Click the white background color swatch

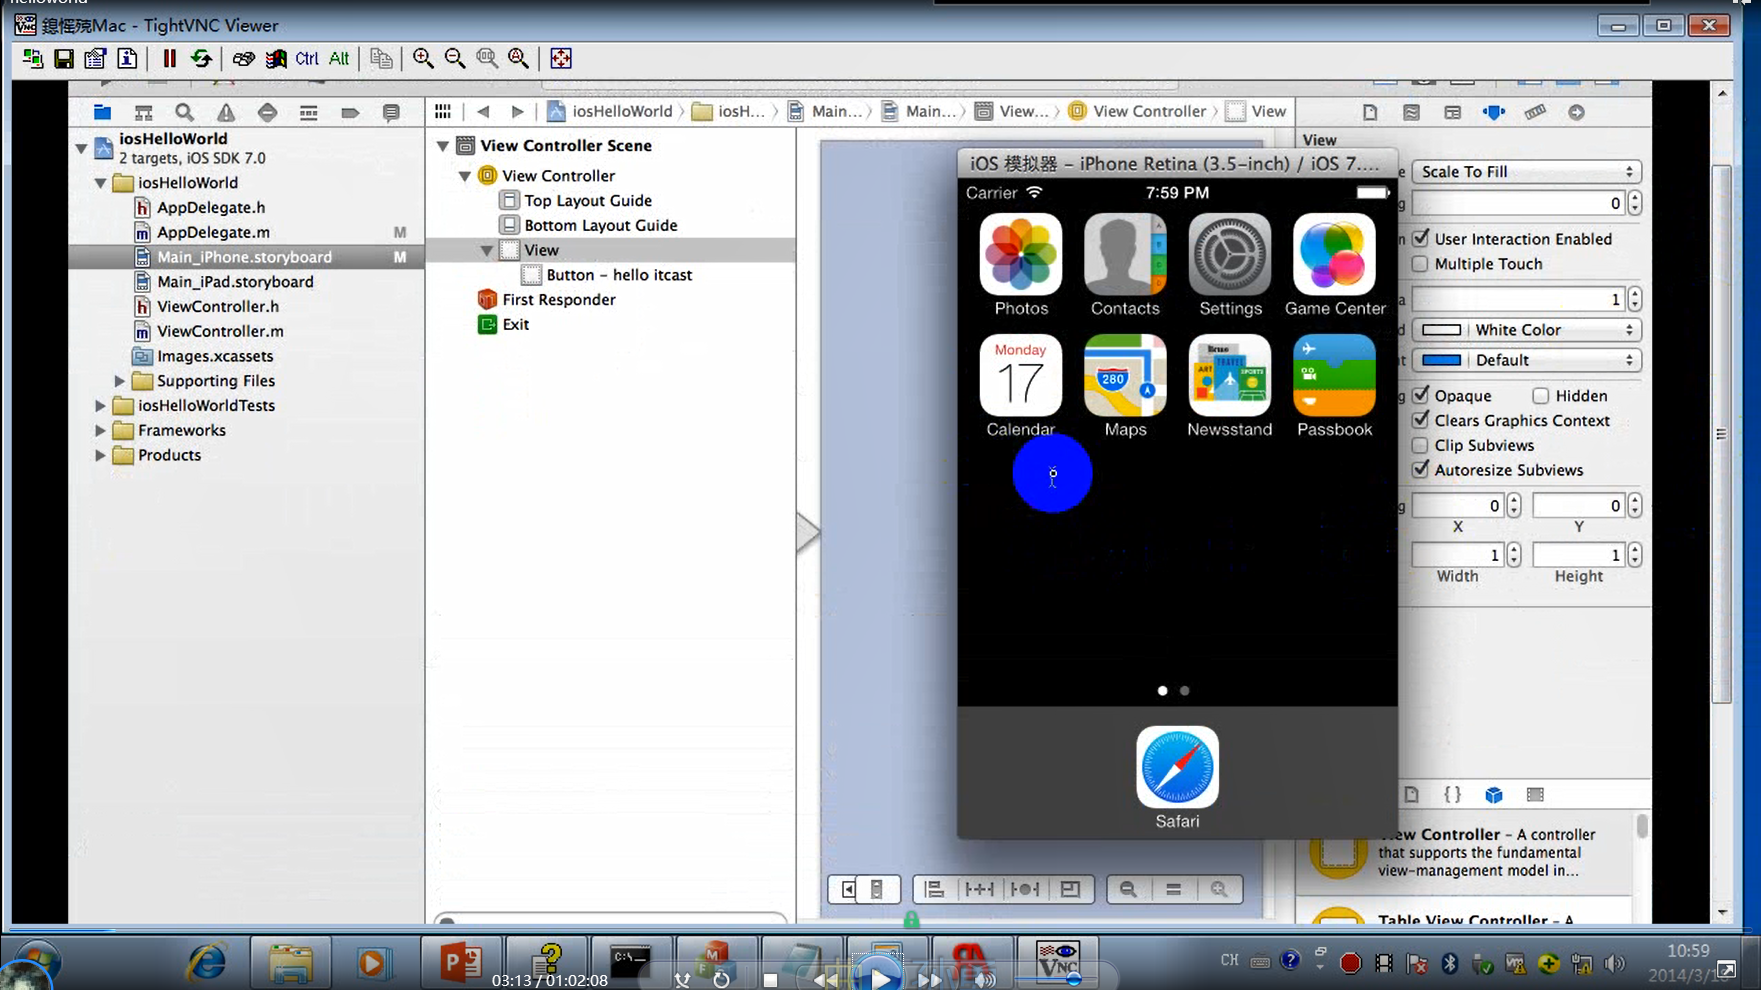[1441, 330]
